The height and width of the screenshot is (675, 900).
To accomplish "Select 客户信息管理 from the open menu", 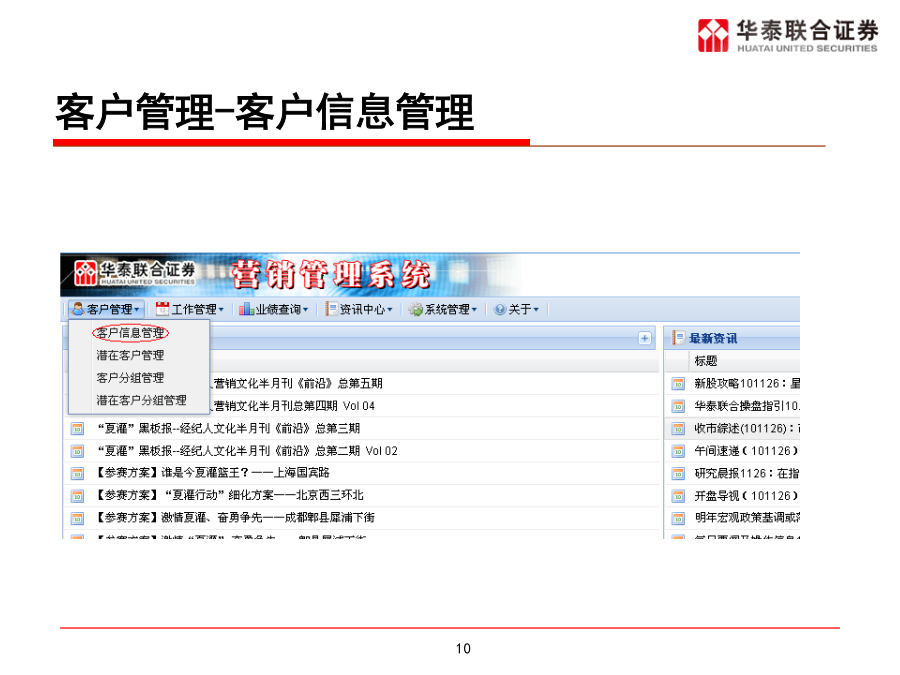I will pyautogui.click(x=130, y=333).
